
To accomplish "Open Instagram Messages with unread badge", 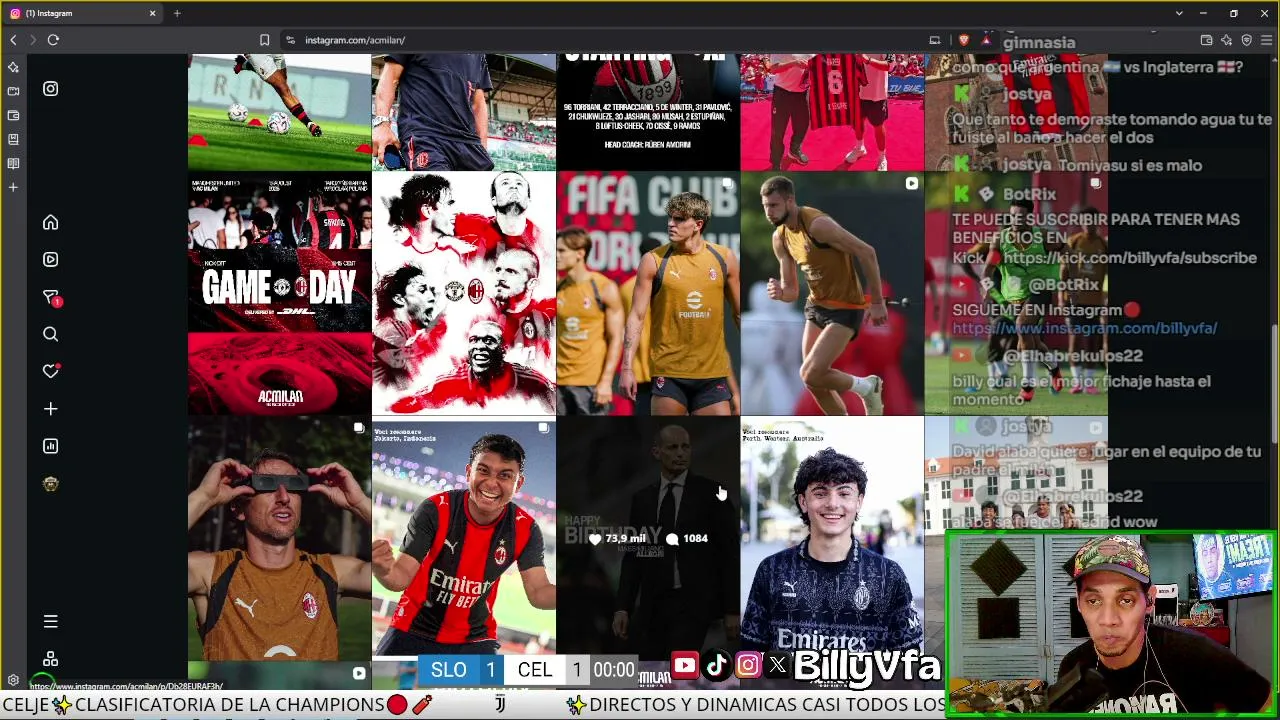I will 50,297.
